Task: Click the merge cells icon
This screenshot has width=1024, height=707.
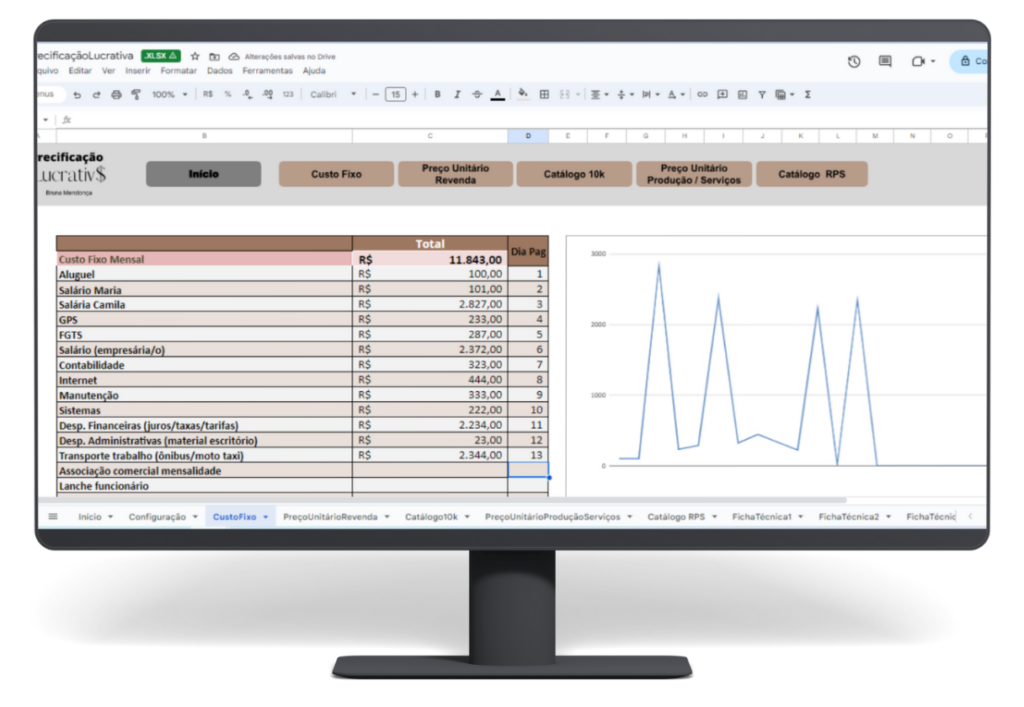Action: pyautogui.click(x=565, y=94)
